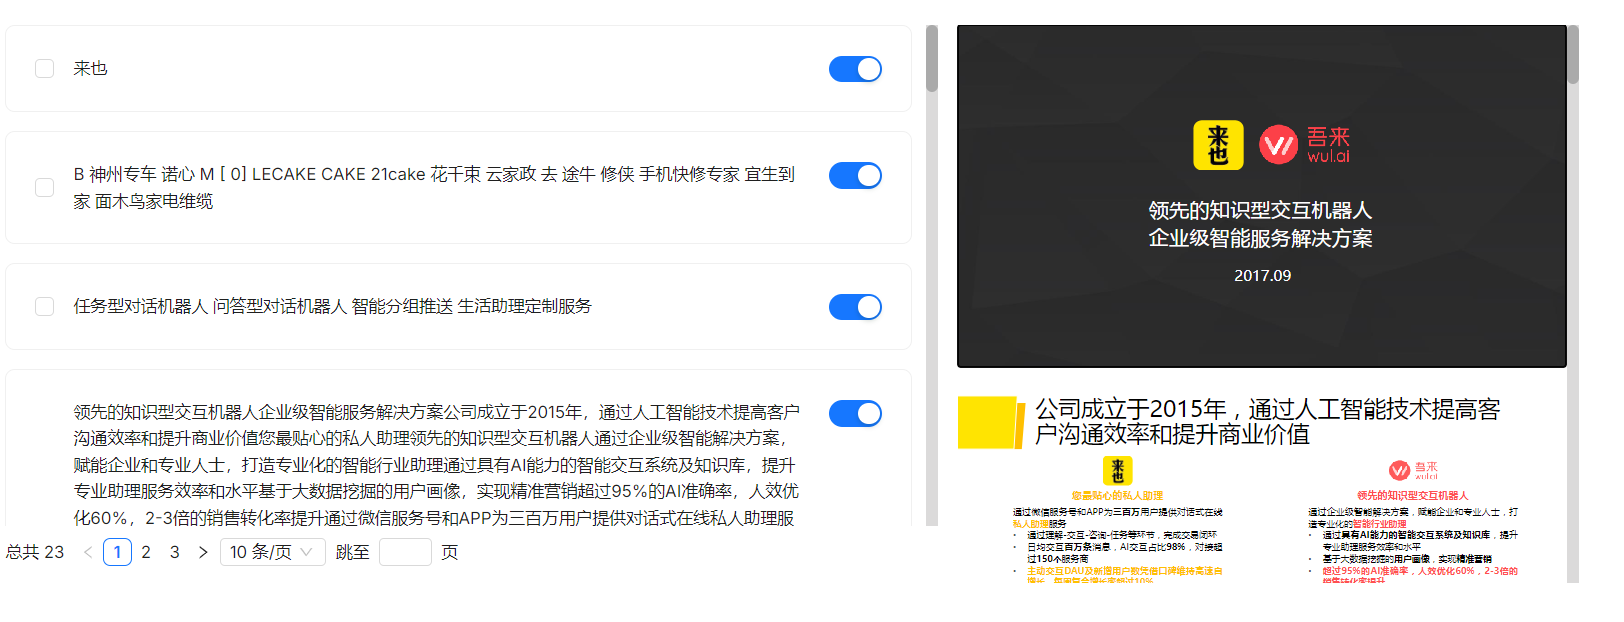Jump to page 3 in pagination

[x=175, y=552]
